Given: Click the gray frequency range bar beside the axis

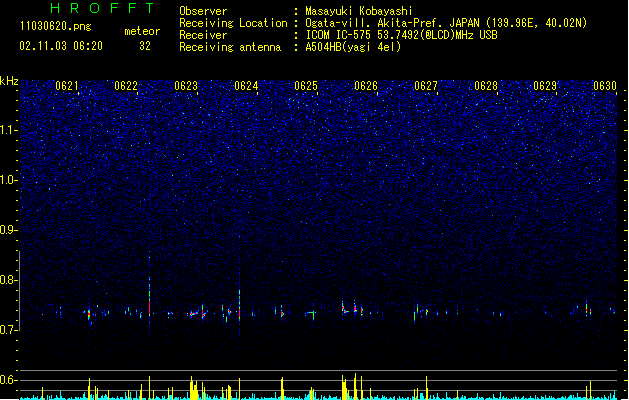Looking at the screenshot, I should click(19, 290).
